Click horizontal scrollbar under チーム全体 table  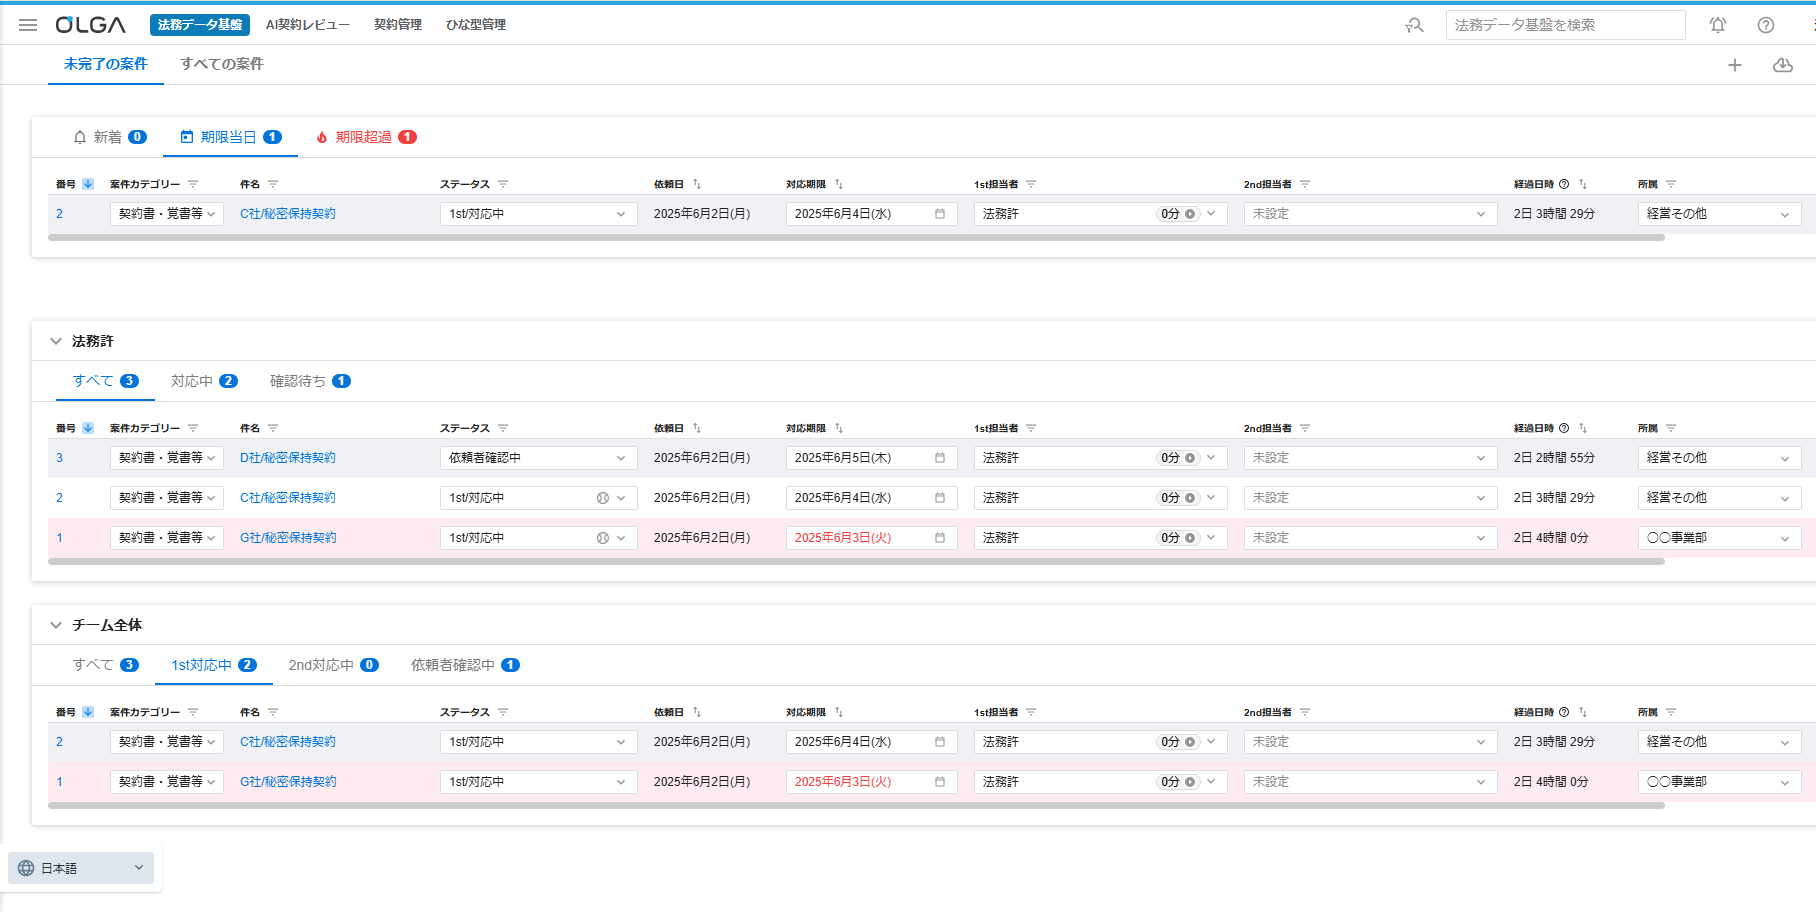tap(856, 806)
